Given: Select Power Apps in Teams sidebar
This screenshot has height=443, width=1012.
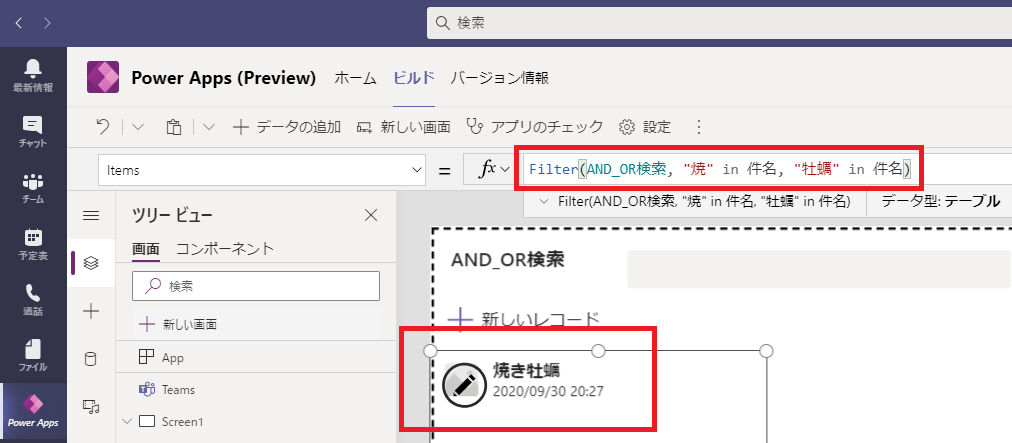Looking at the screenshot, I should click(x=33, y=411).
